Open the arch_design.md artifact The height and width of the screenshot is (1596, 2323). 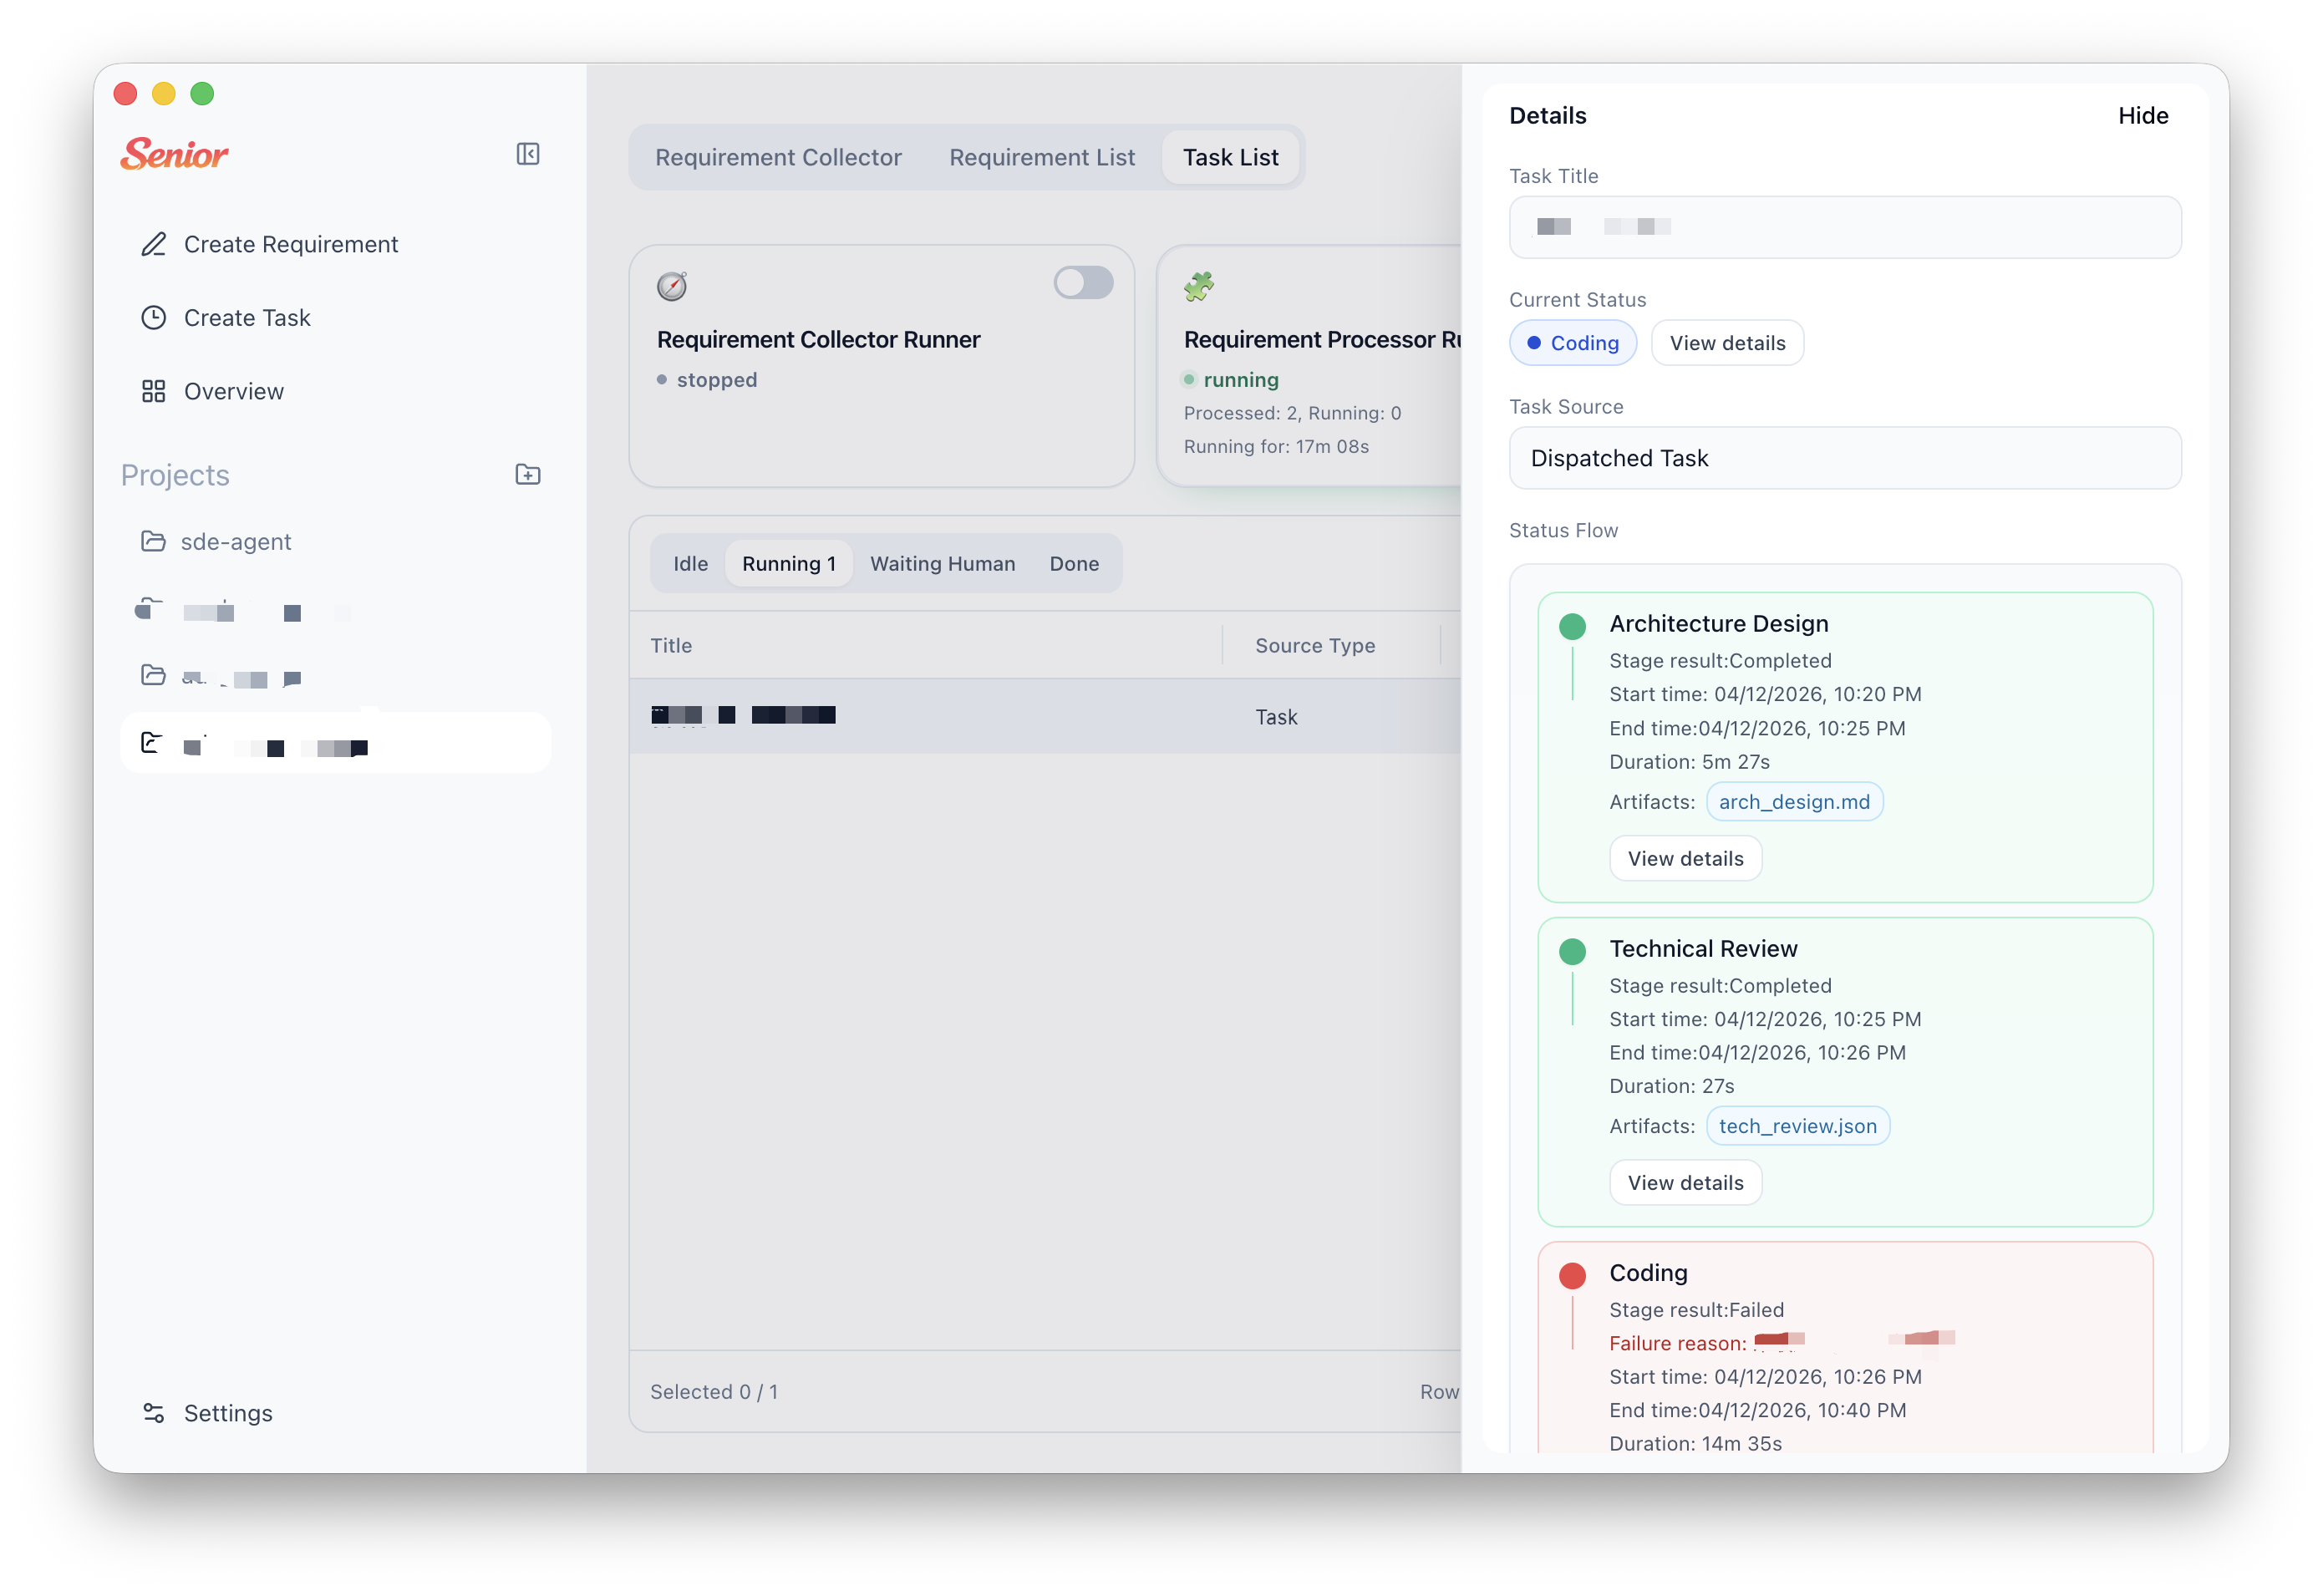pos(1793,802)
